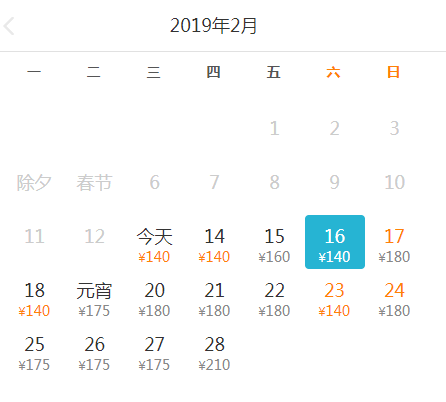Pick February 18 at ¥140
Image resolution: width=446 pixels, height=402 pixels.
click(x=34, y=296)
